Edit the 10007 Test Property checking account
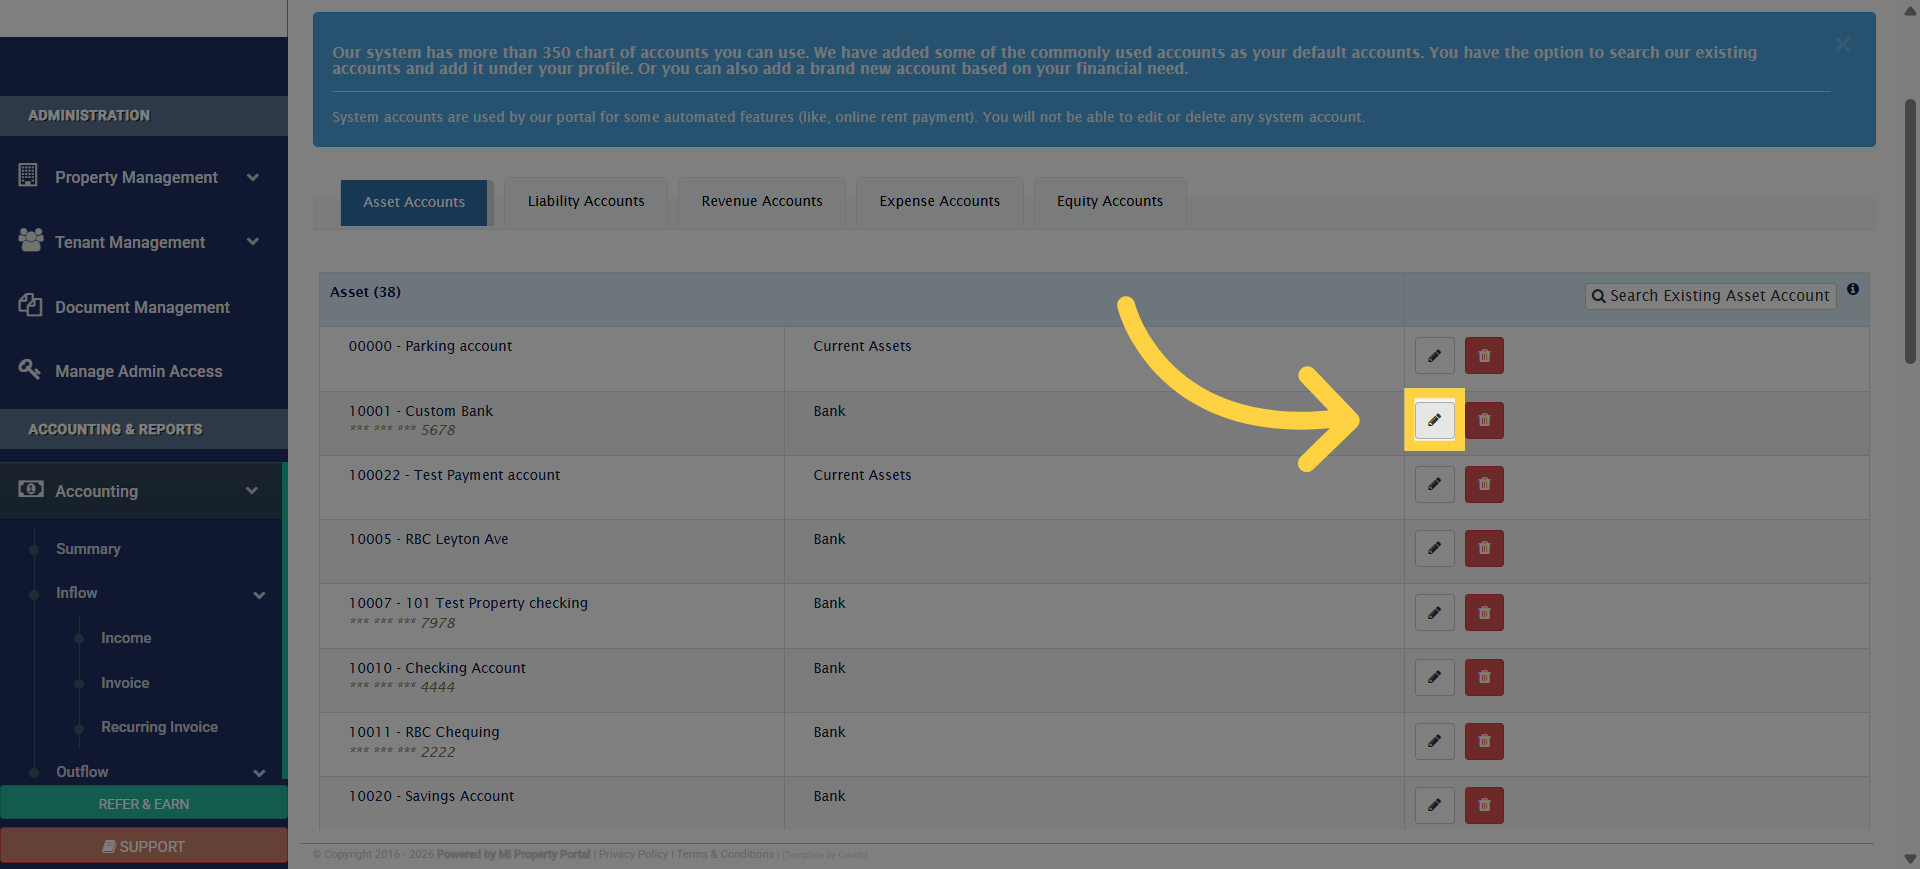 pyautogui.click(x=1434, y=613)
